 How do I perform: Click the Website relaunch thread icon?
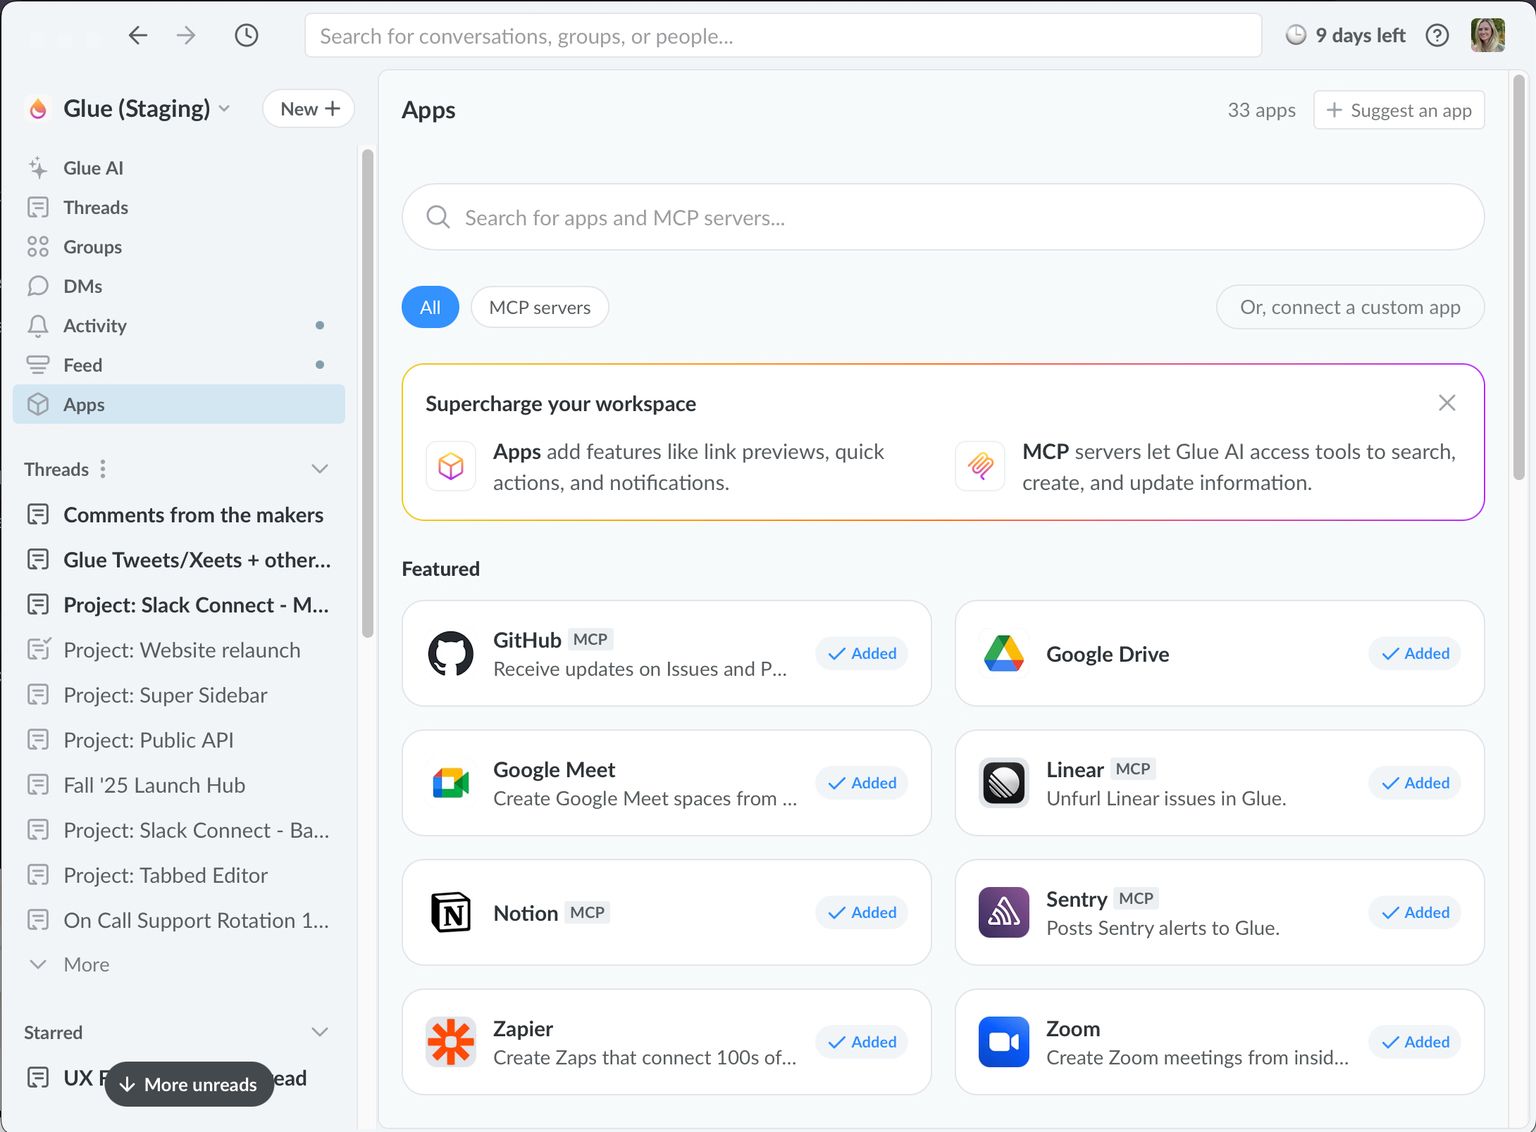pos(38,650)
